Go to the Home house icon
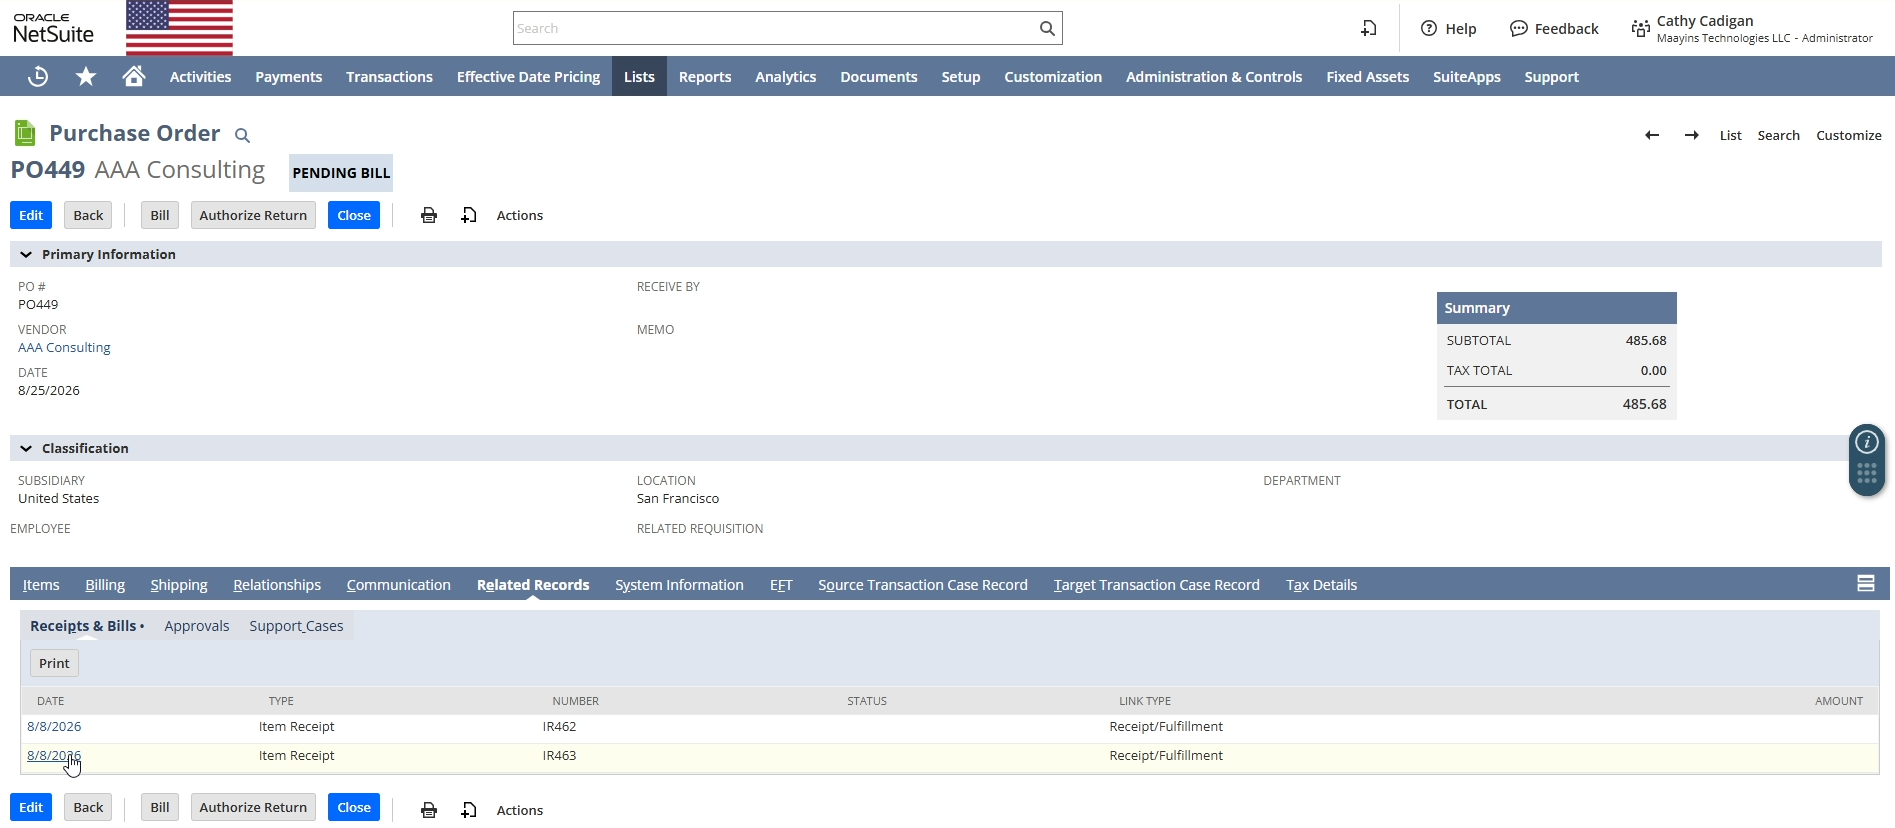Screen dimensions: 1895x828 click(134, 76)
